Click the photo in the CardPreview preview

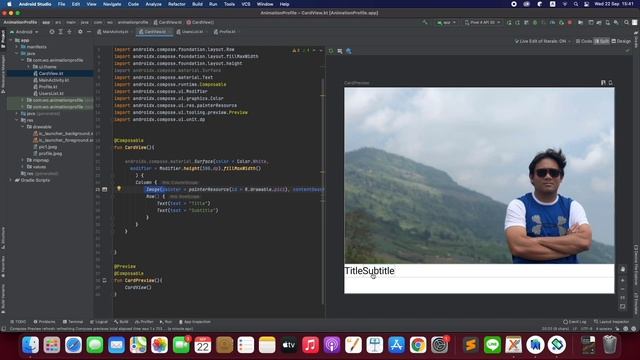pos(479,176)
